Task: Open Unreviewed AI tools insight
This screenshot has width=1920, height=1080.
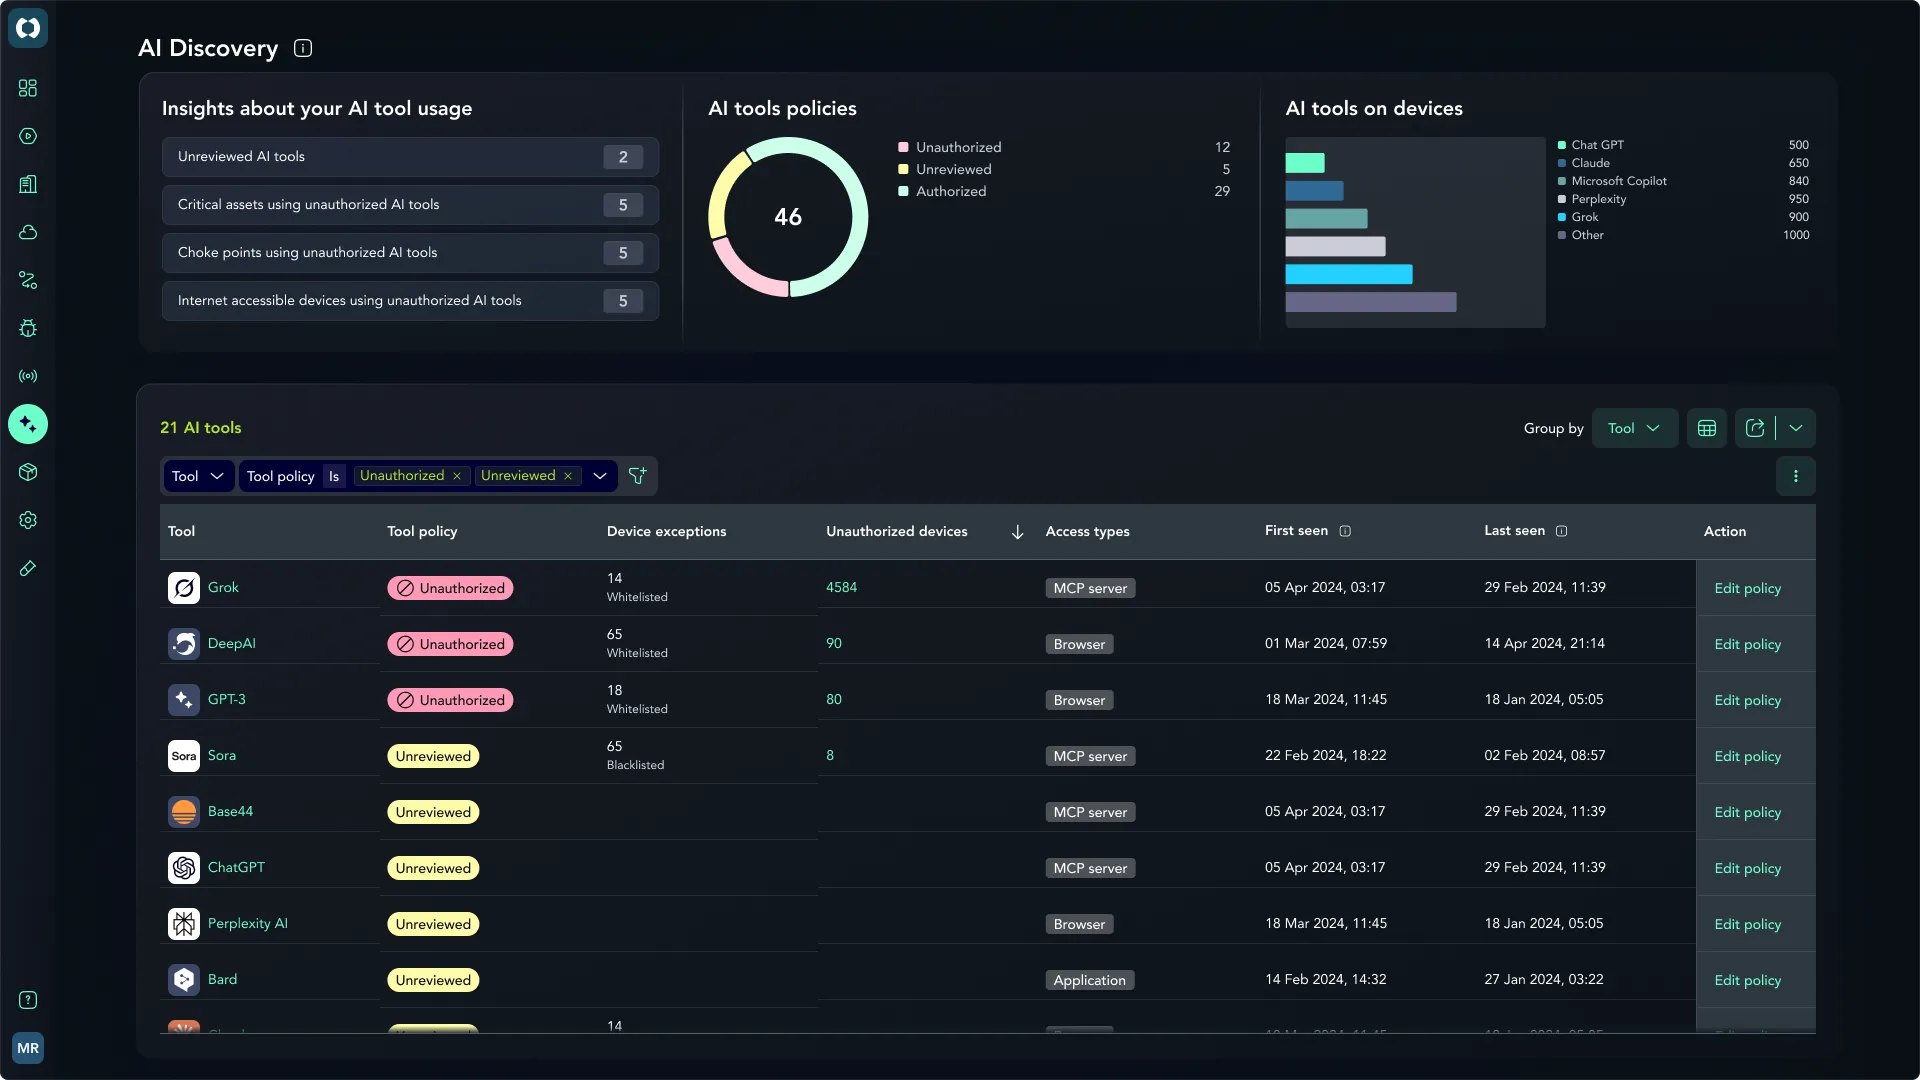Action: pyautogui.click(x=410, y=157)
